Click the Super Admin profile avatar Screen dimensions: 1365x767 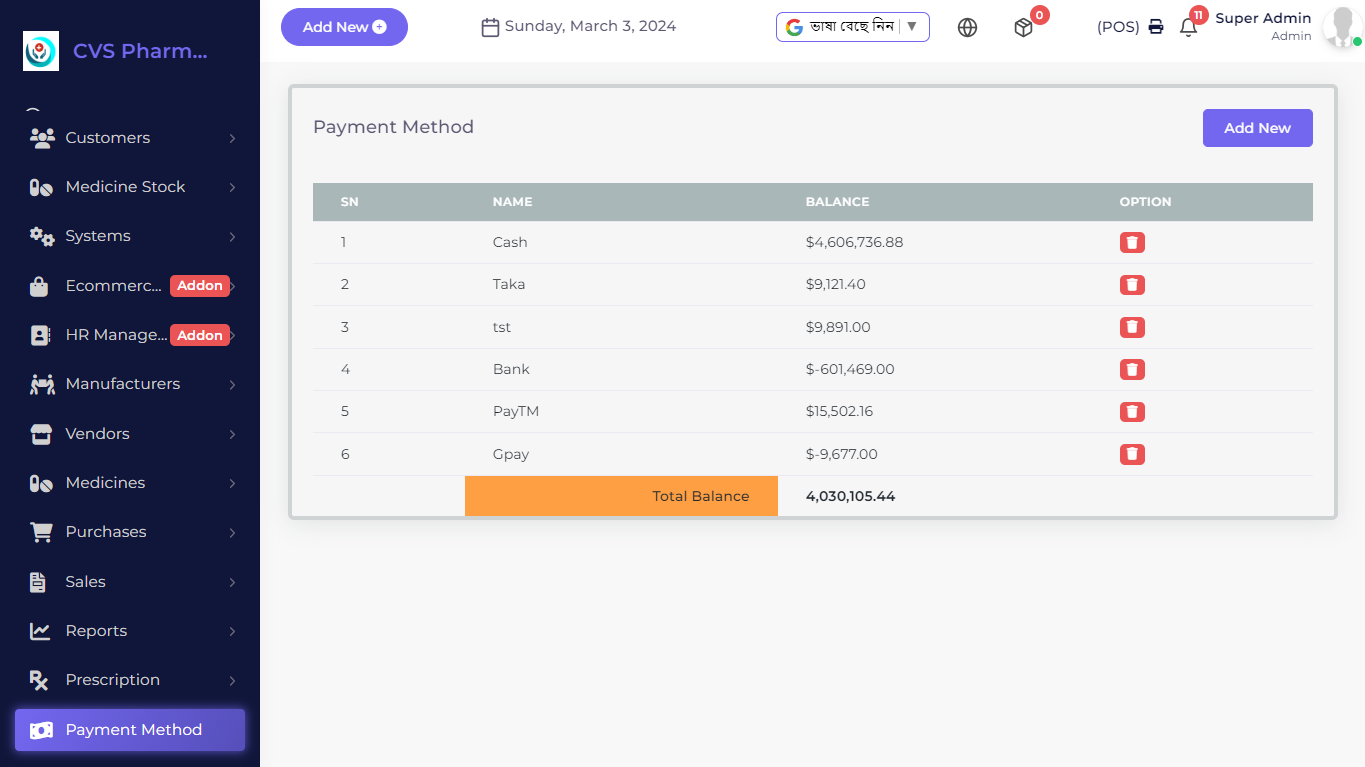[x=1339, y=28]
